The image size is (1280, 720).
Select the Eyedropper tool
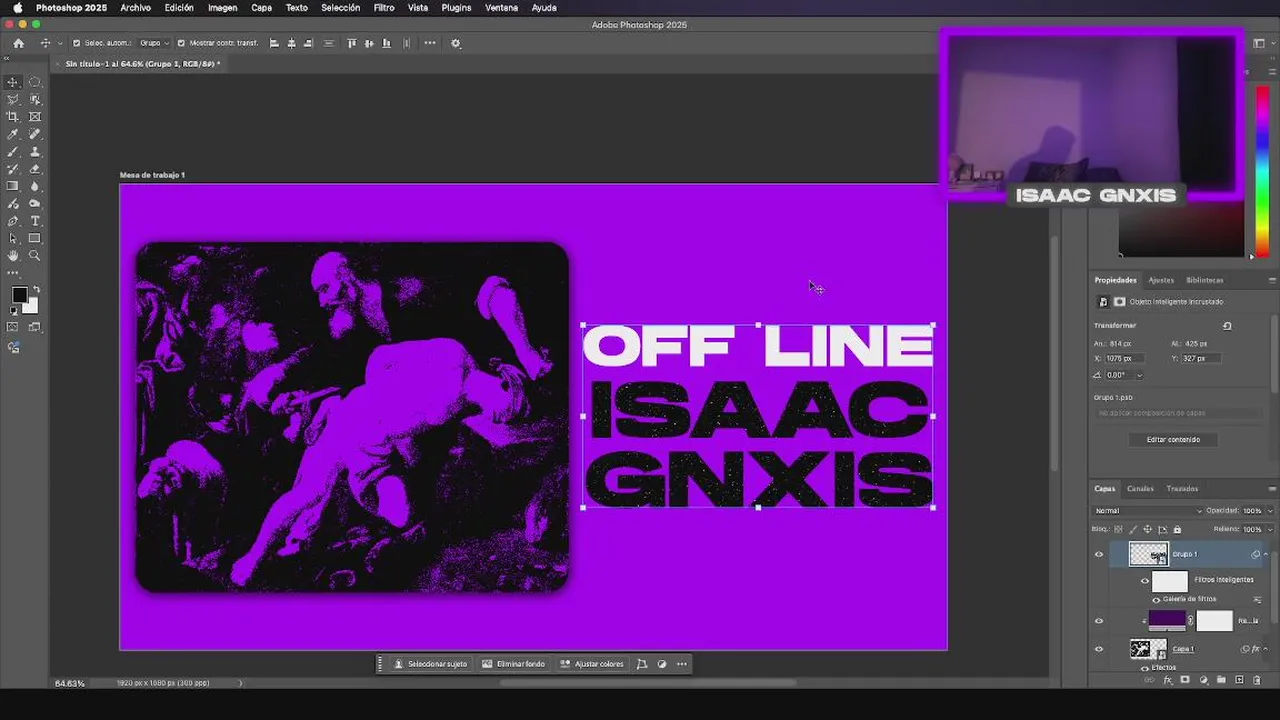[x=12, y=134]
